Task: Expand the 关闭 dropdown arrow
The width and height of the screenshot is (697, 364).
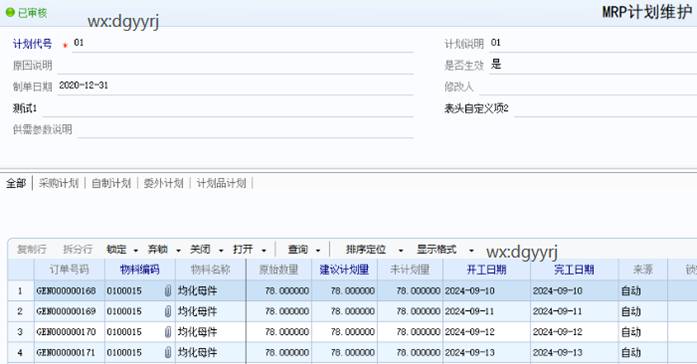Action: [221, 250]
